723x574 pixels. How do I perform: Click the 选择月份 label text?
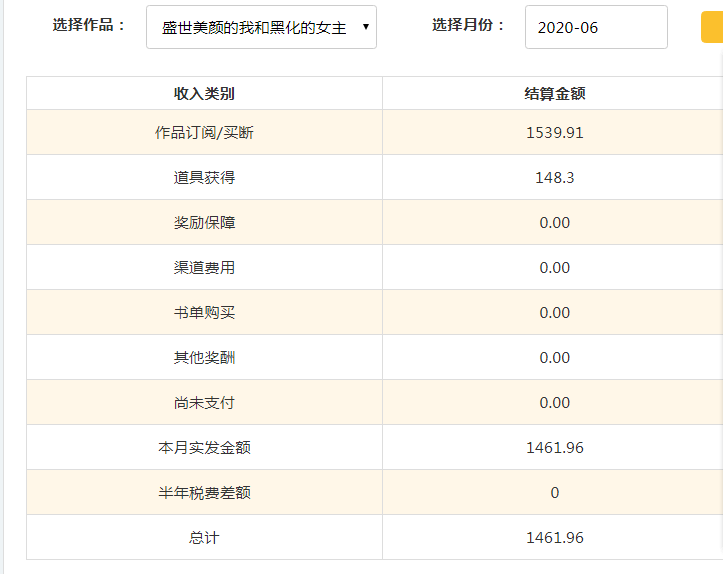pyautogui.click(x=469, y=26)
